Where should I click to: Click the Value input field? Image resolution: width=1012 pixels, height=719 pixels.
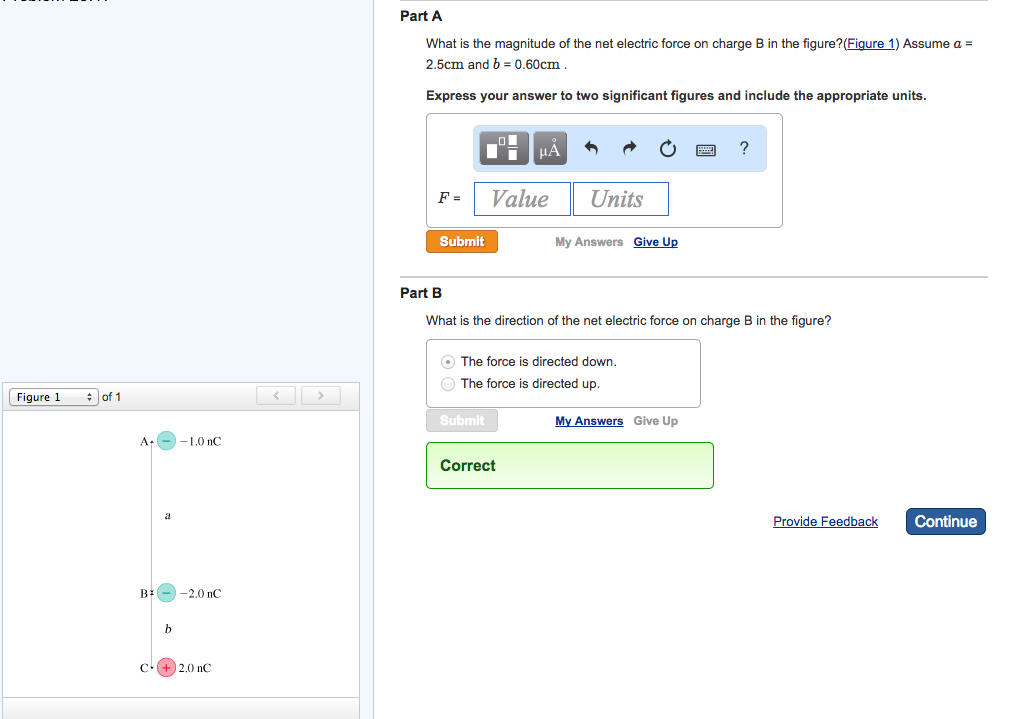tap(521, 199)
